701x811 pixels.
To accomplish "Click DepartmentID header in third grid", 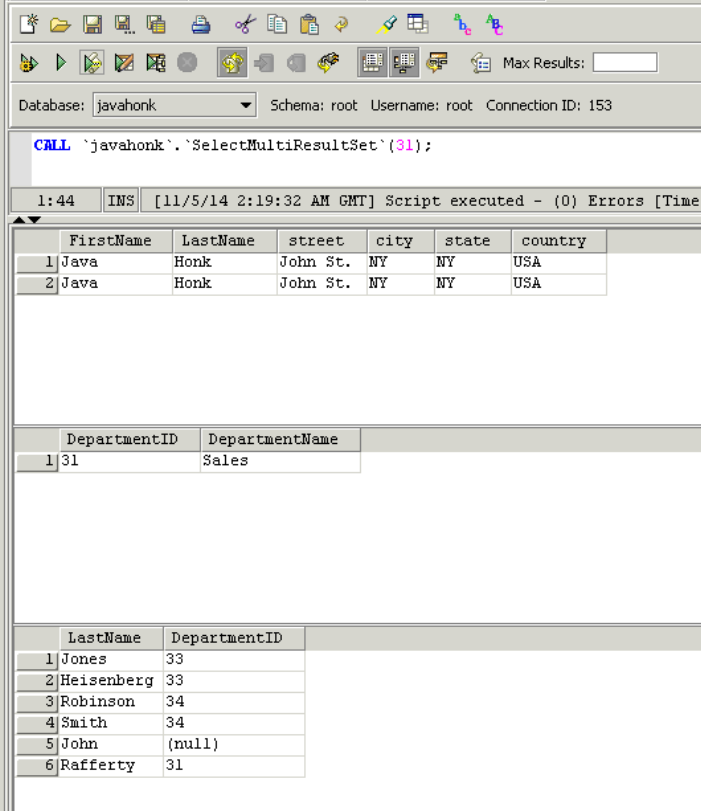I will point(234,638).
